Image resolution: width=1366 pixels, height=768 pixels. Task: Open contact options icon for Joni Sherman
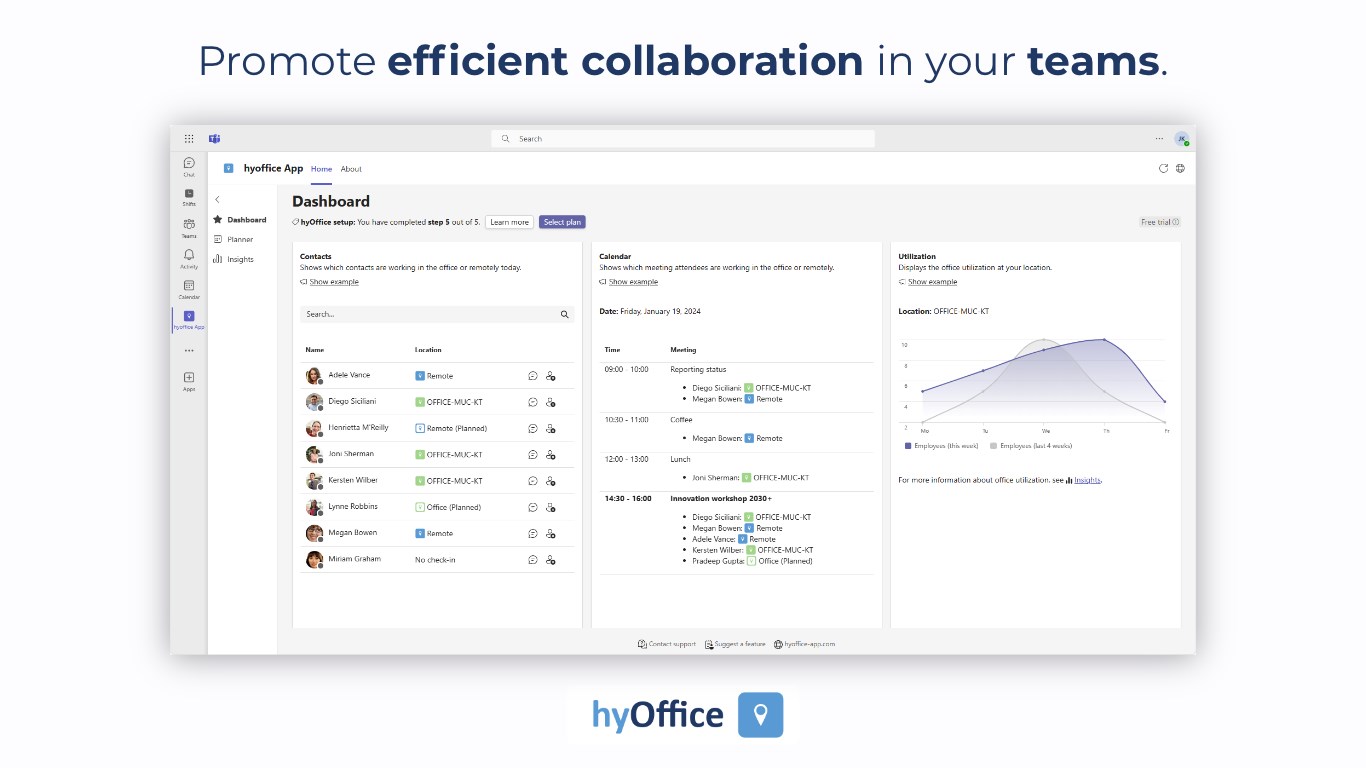coord(551,454)
